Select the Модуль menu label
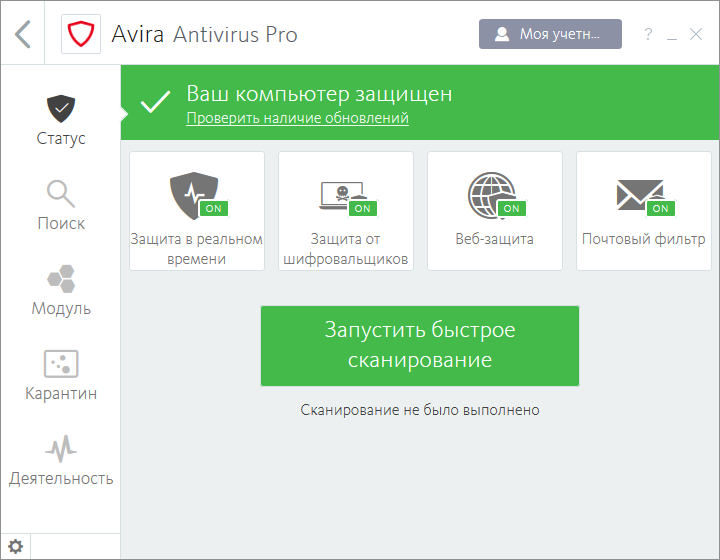This screenshot has height=560, width=720. (x=61, y=308)
